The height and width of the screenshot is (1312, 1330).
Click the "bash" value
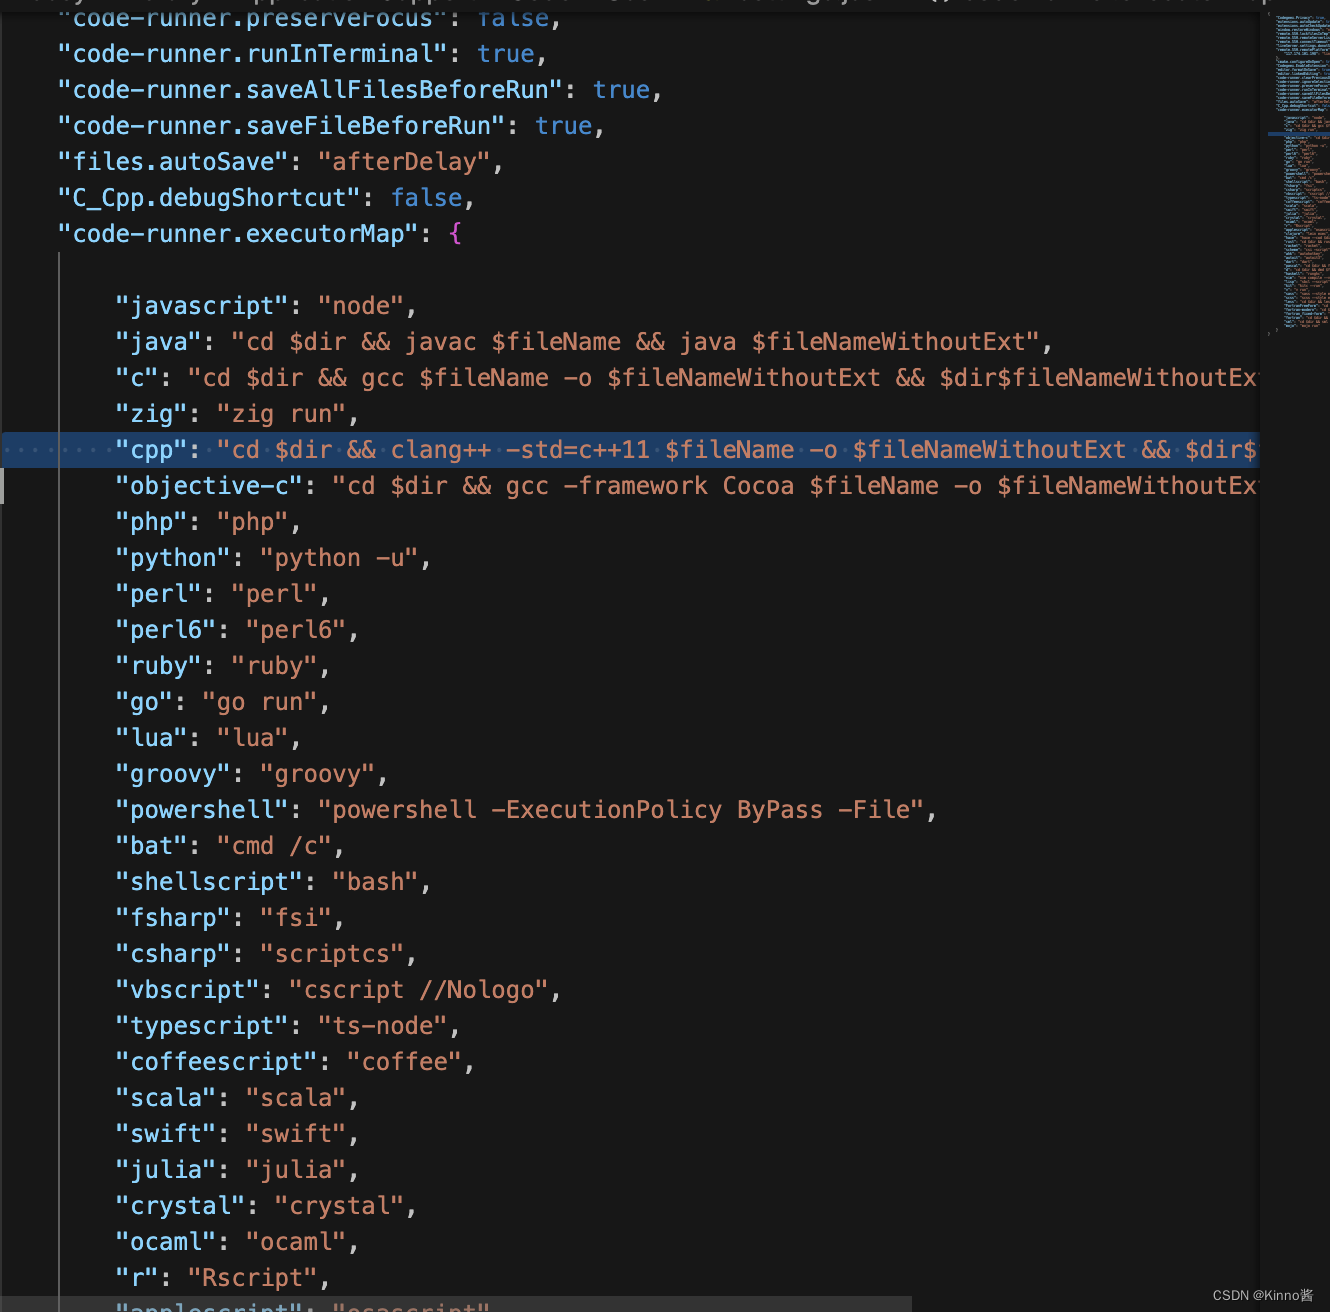point(375,882)
